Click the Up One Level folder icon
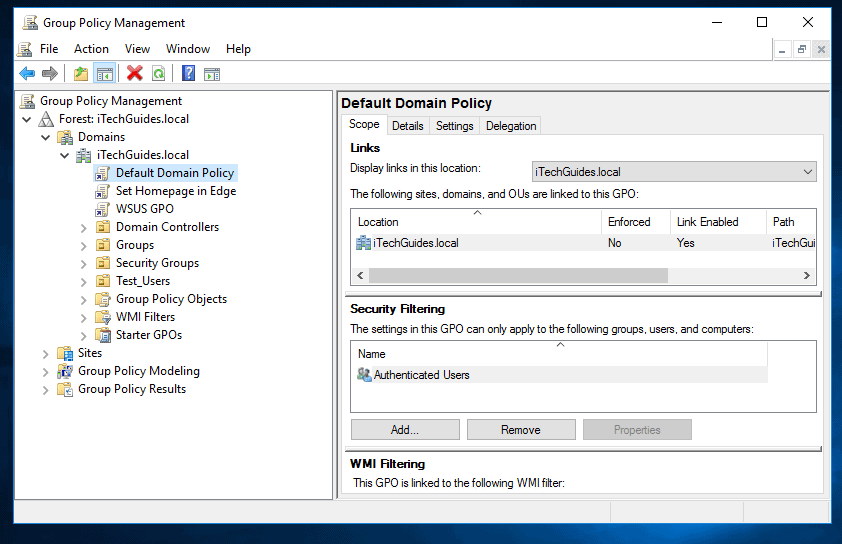Image resolution: width=842 pixels, height=544 pixels. pyautogui.click(x=81, y=73)
